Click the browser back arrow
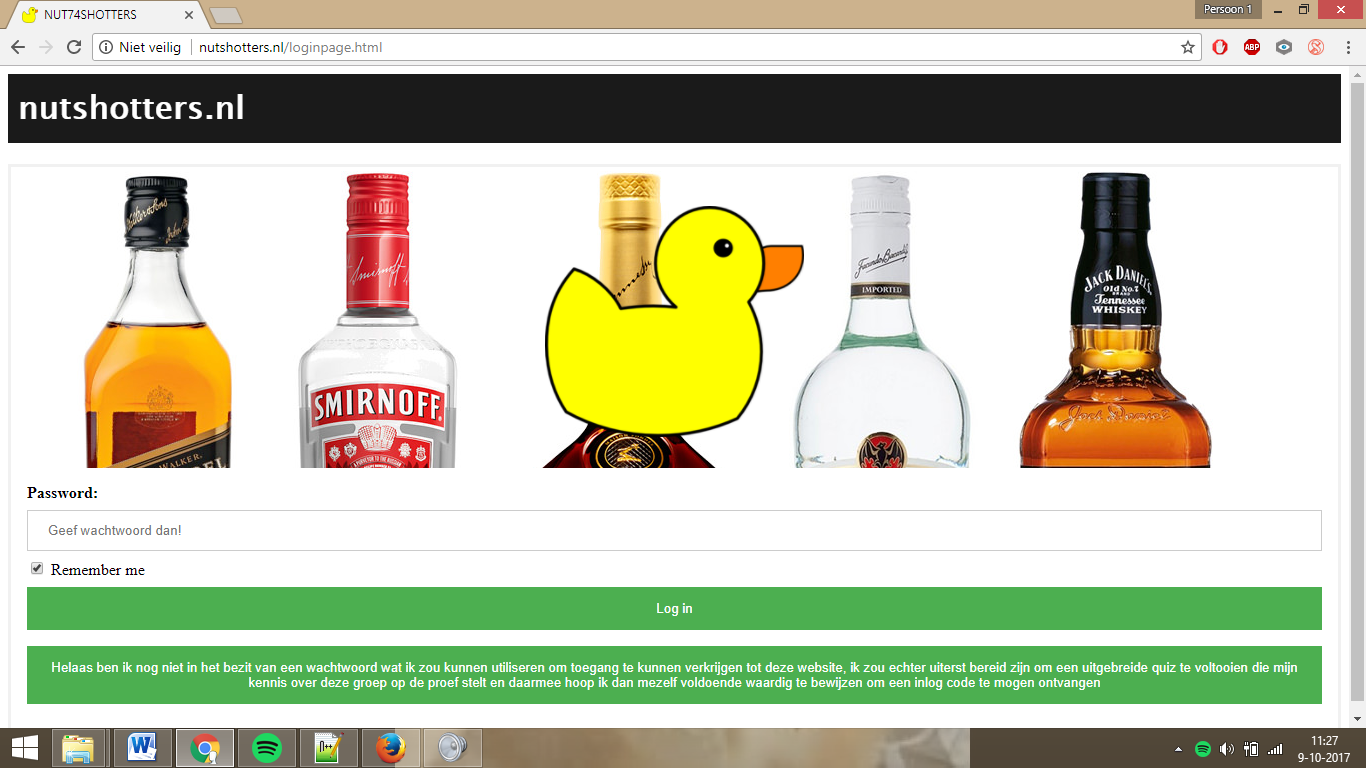Screen dimensions: 1366x768 pos(18,47)
